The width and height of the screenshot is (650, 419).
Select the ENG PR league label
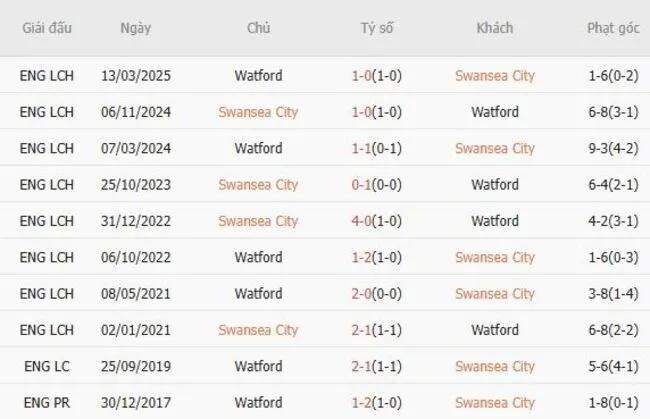click(x=46, y=402)
